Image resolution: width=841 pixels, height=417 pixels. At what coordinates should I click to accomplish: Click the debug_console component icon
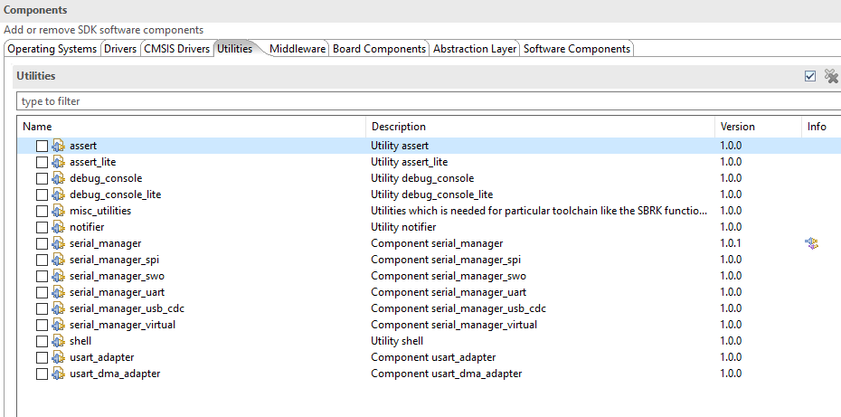58,178
